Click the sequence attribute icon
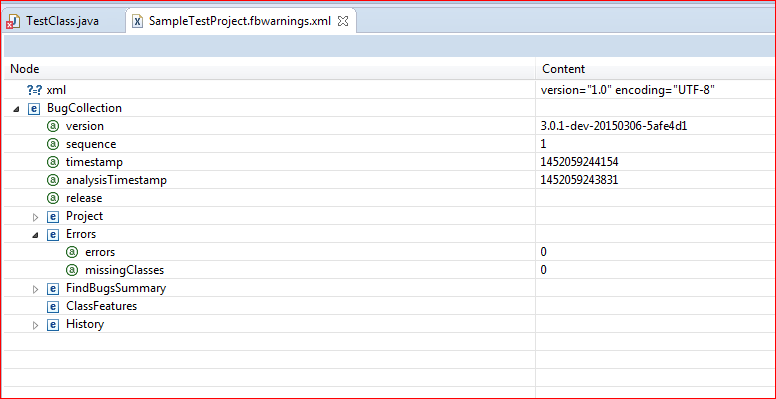This screenshot has width=776, height=399. [x=53, y=144]
